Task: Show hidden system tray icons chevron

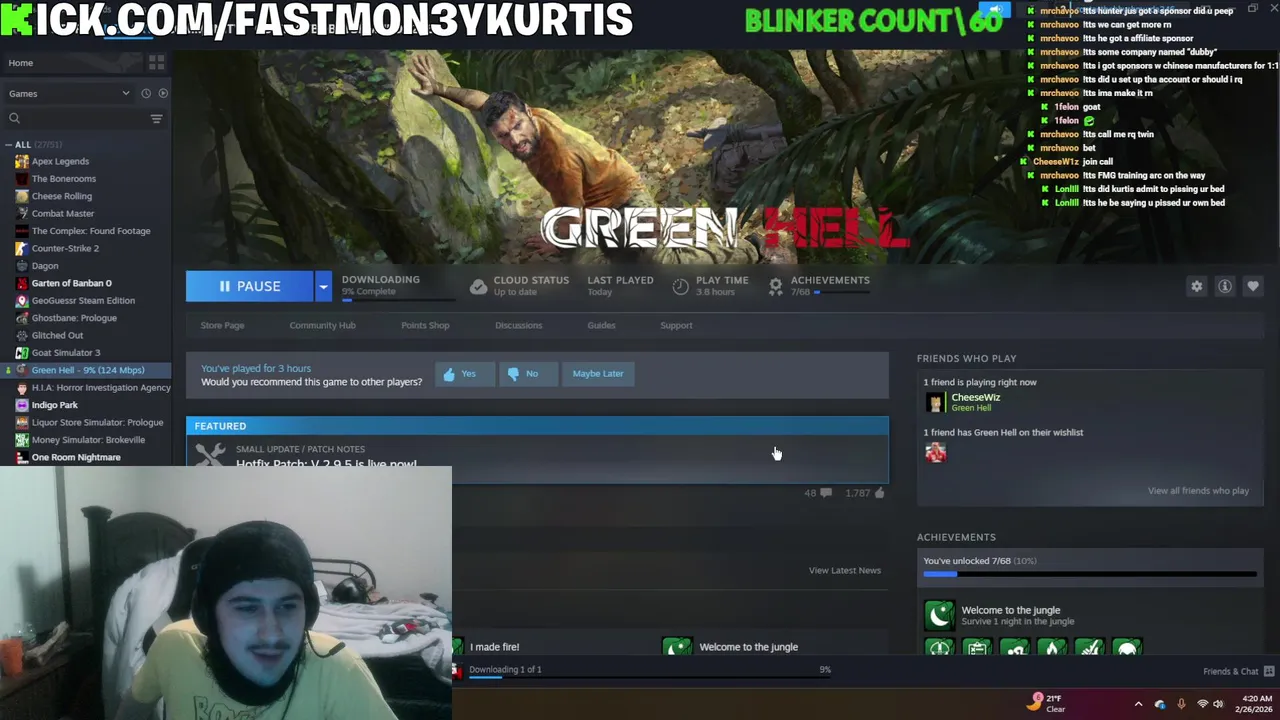Action: (x=1138, y=704)
